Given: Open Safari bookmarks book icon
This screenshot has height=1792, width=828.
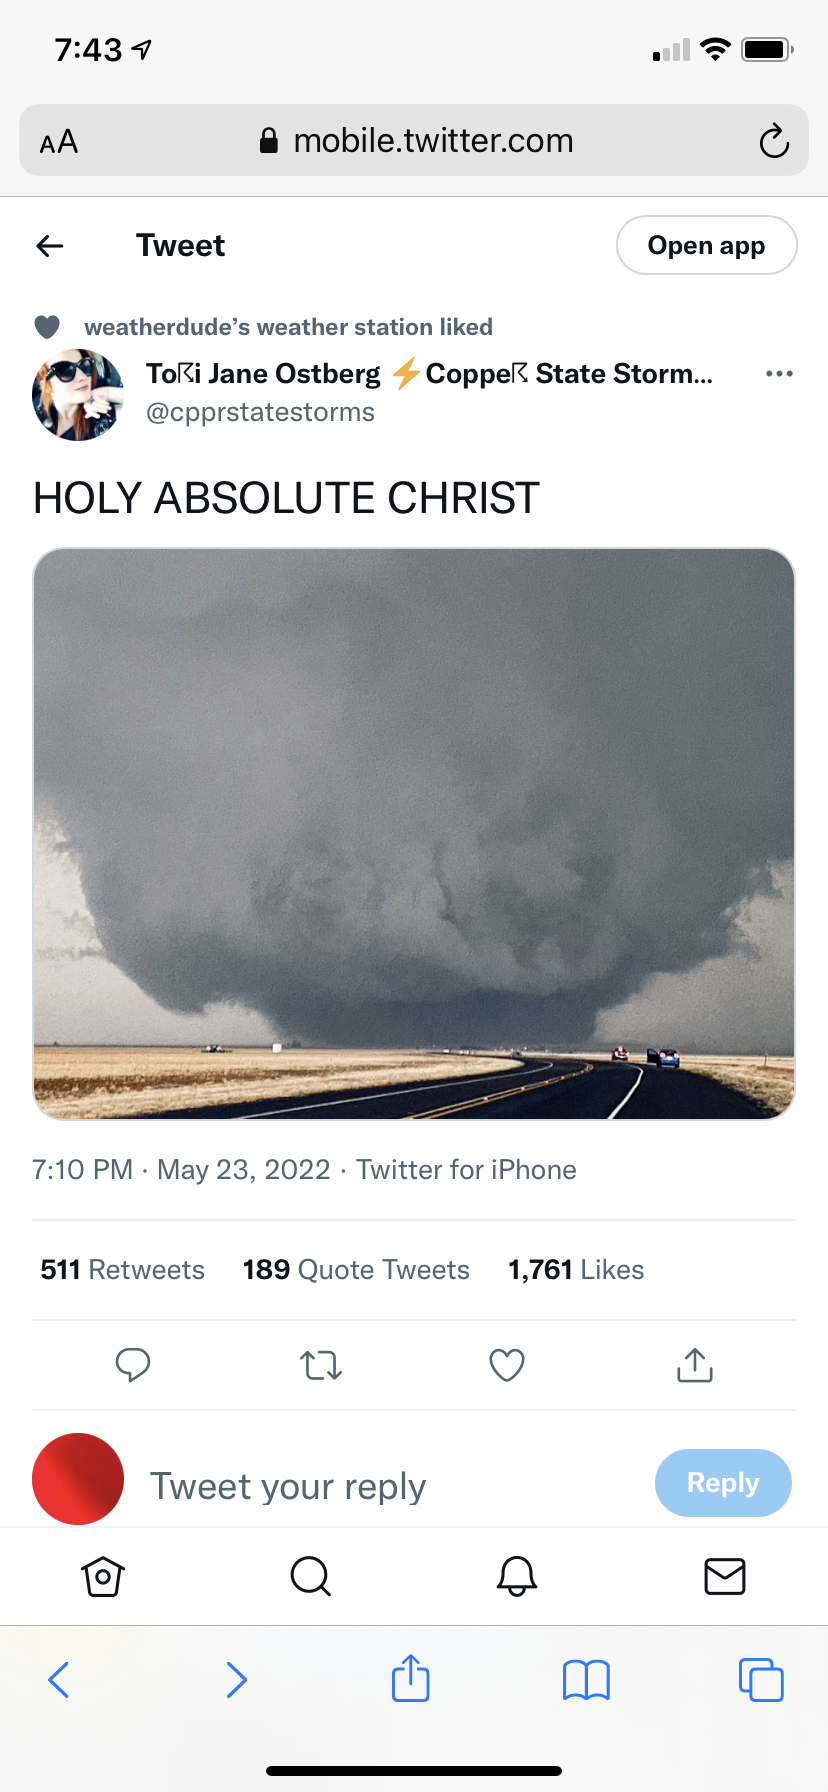Looking at the screenshot, I should 586,1680.
